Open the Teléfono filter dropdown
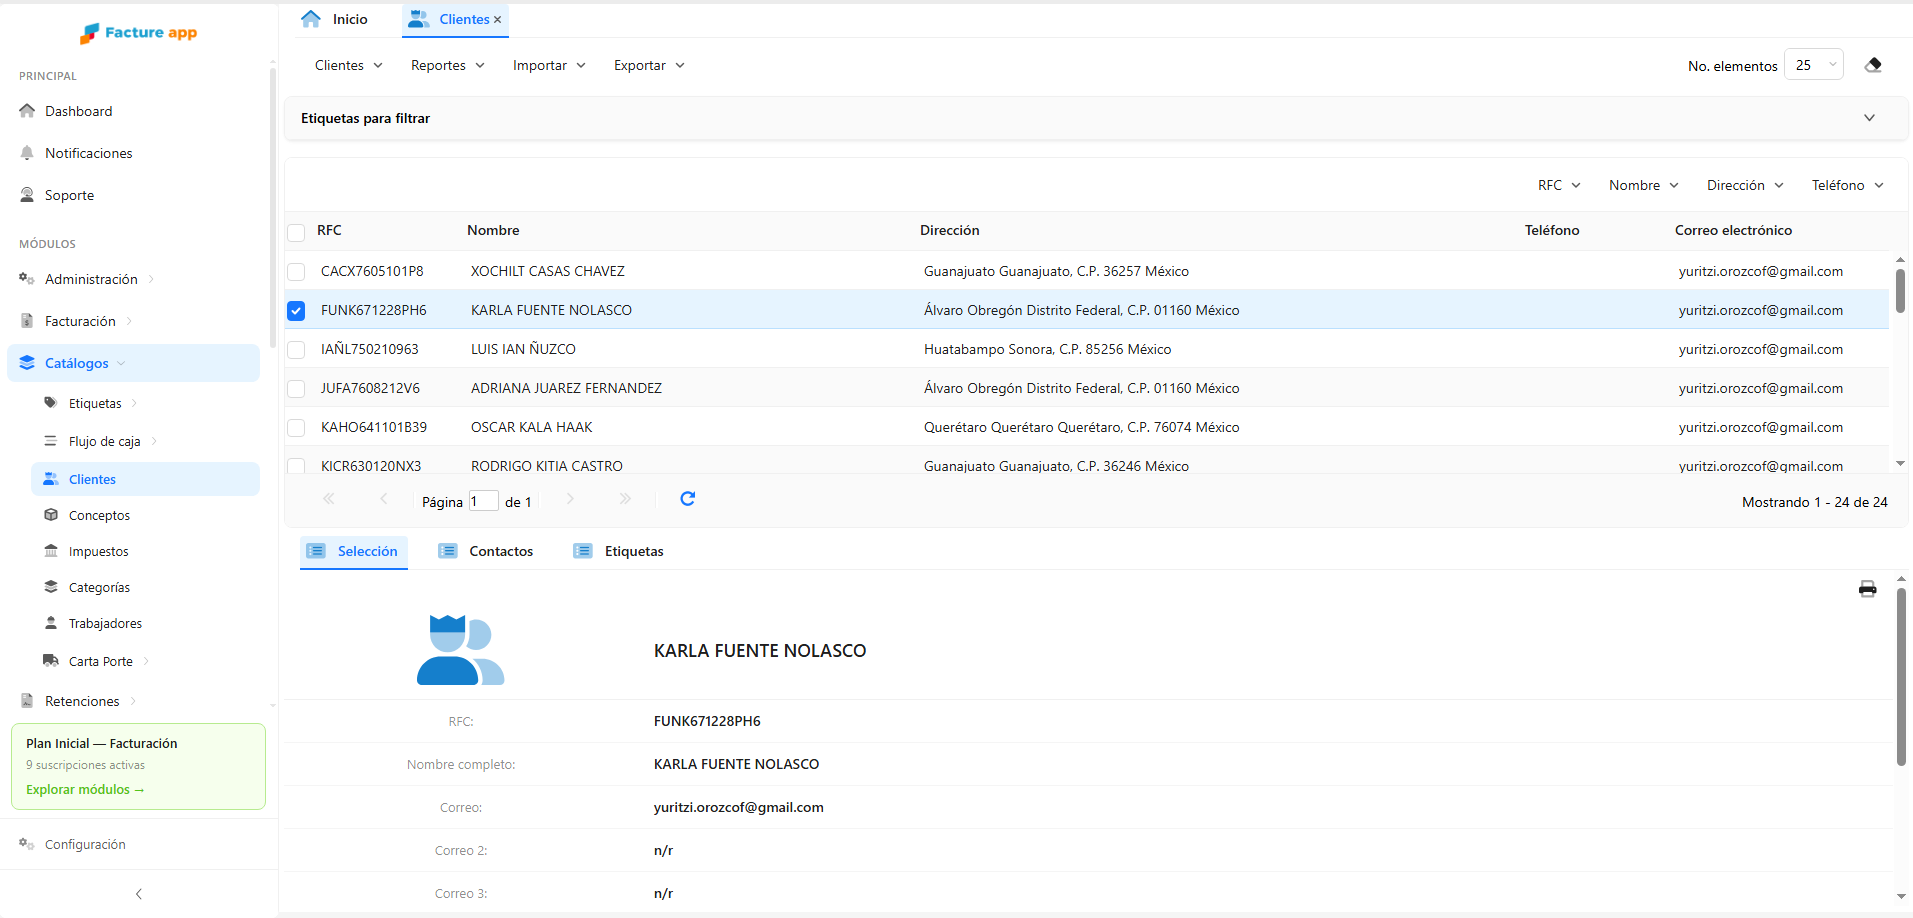Viewport: 1913px width, 918px height. 1847,185
